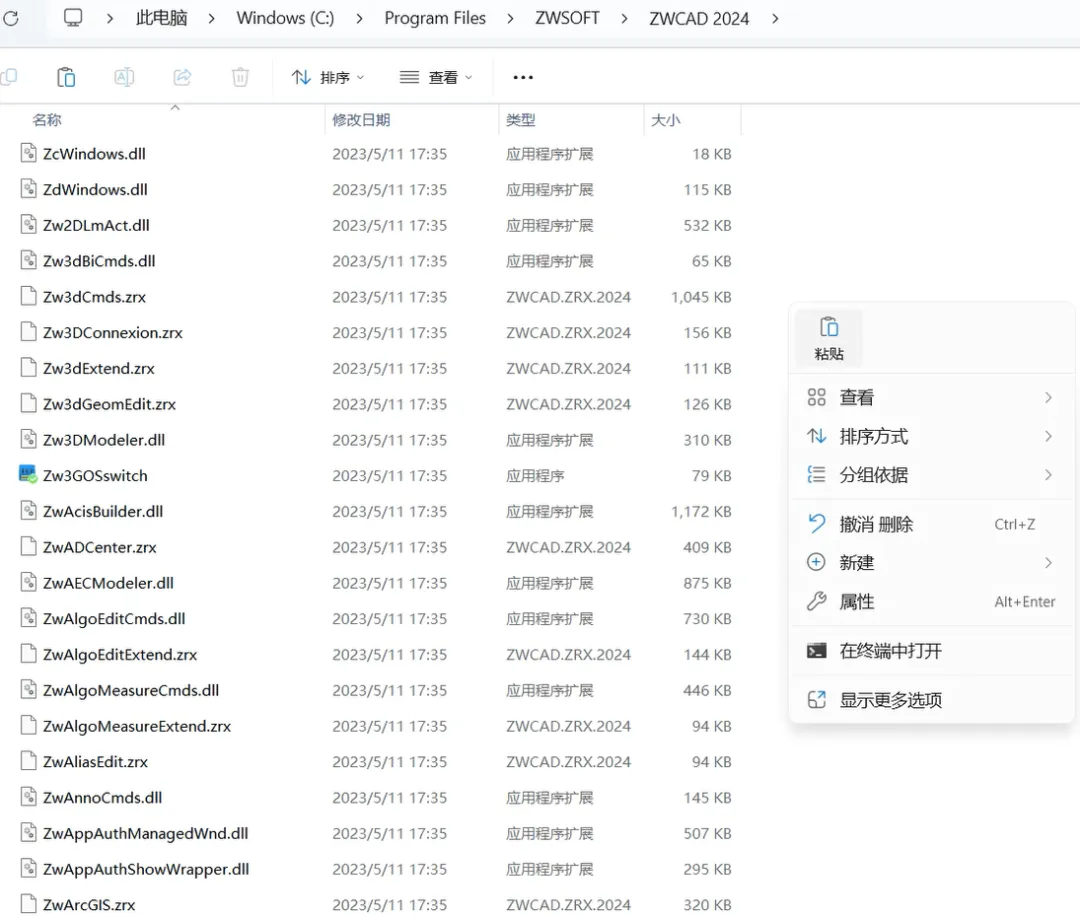The width and height of the screenshot is (1080, 917).
Task: Click the rename icon in toolbar
Action: pos(124,76)
